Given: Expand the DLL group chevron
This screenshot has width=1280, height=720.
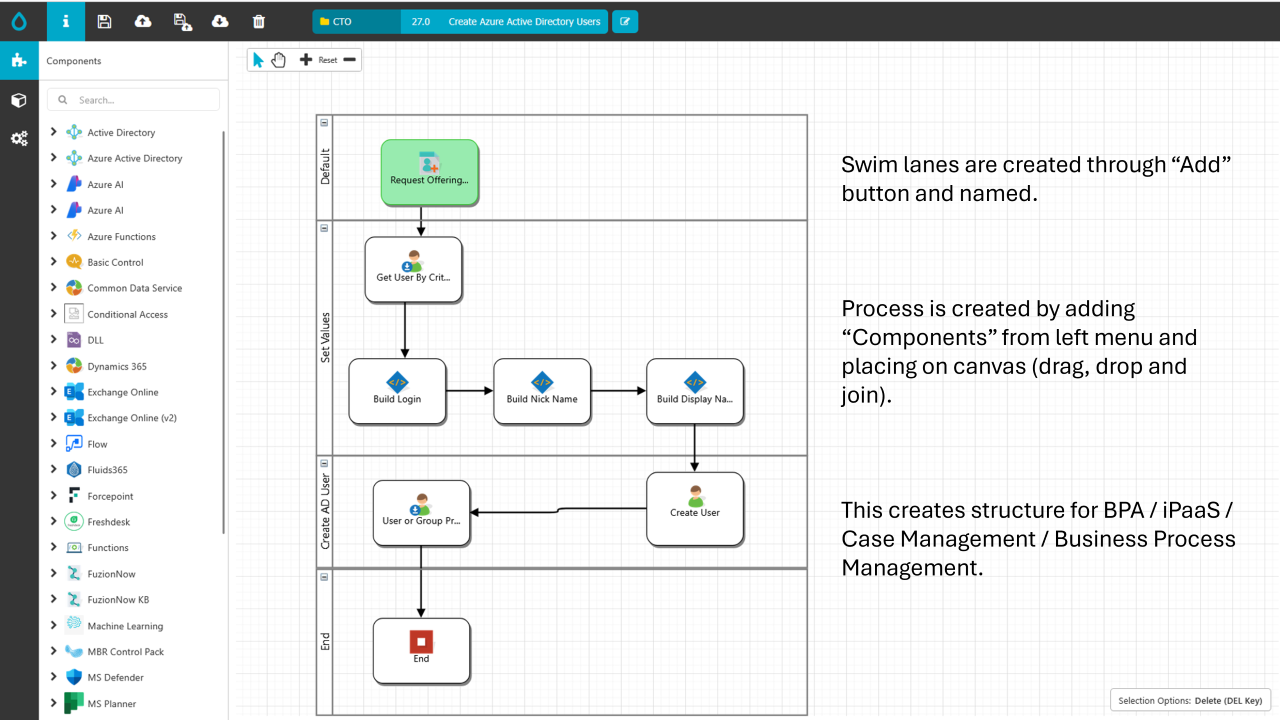Looking at the screenshot, I should [x=54, y=340].
